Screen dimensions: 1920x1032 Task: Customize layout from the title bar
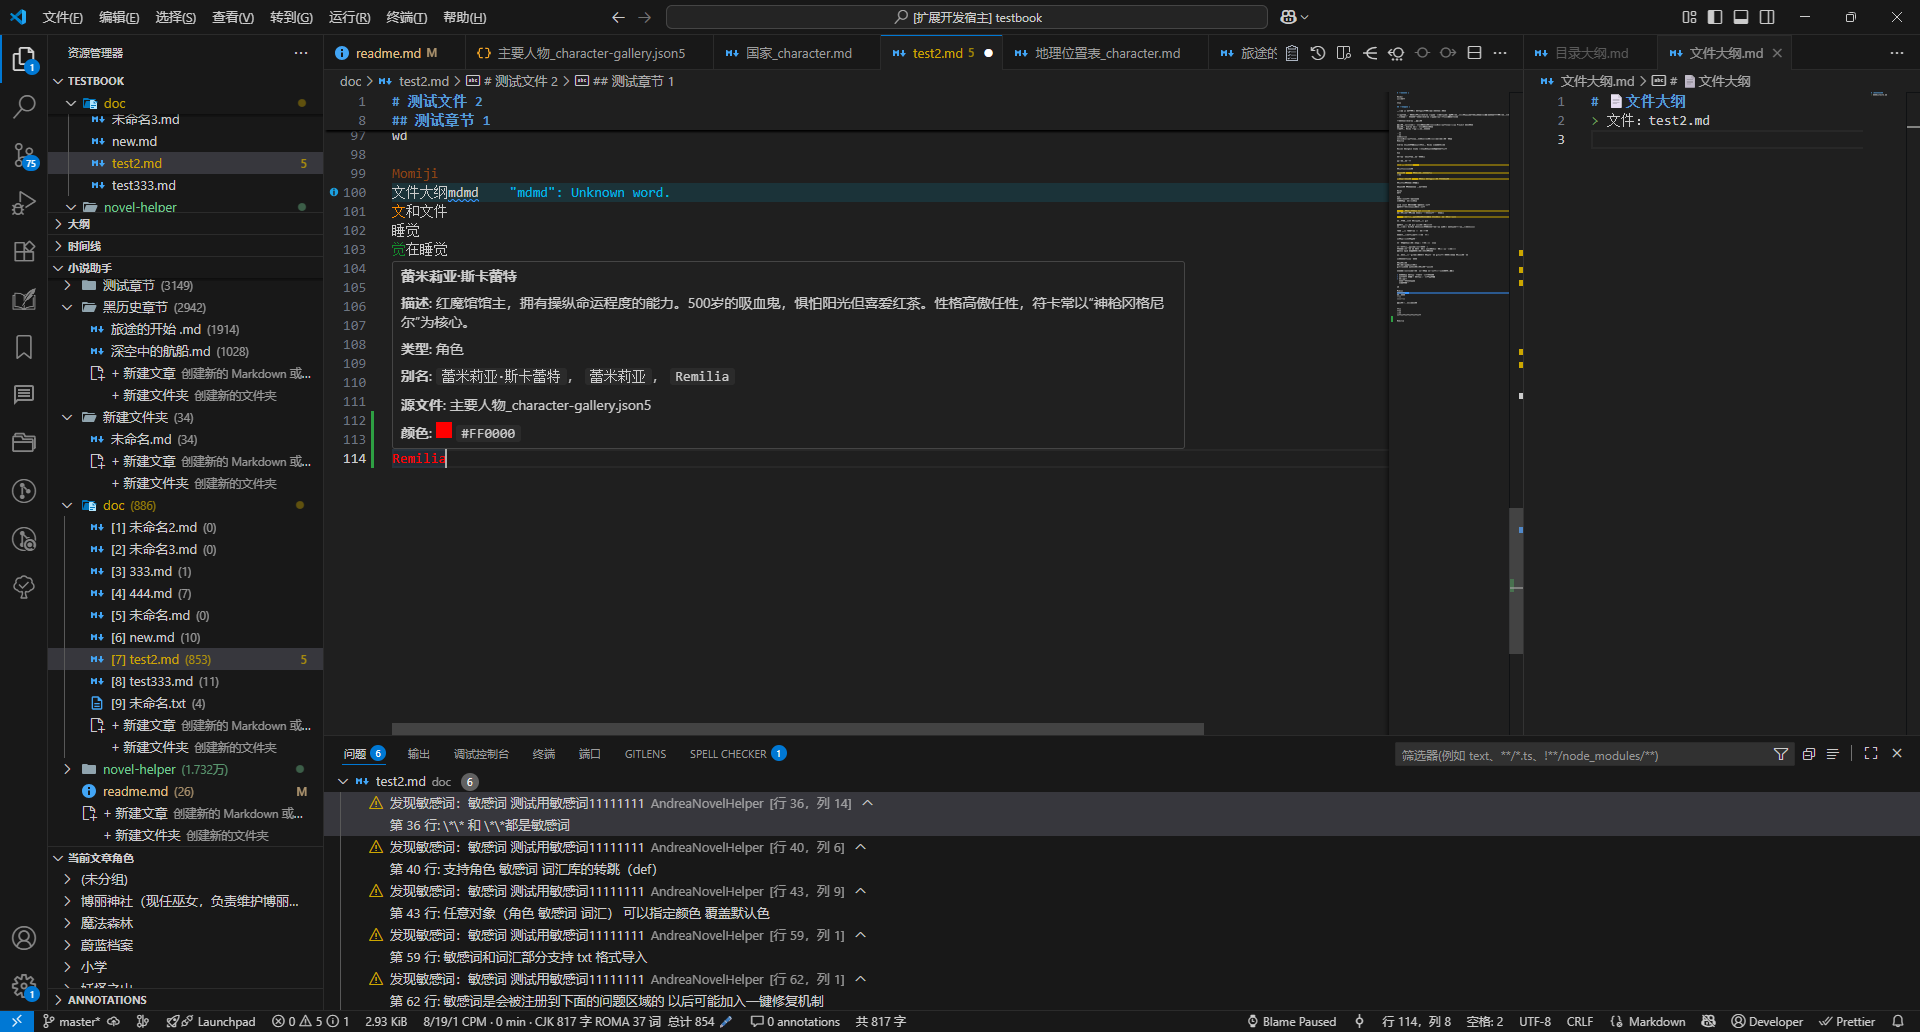click(x=1689, y=17)
